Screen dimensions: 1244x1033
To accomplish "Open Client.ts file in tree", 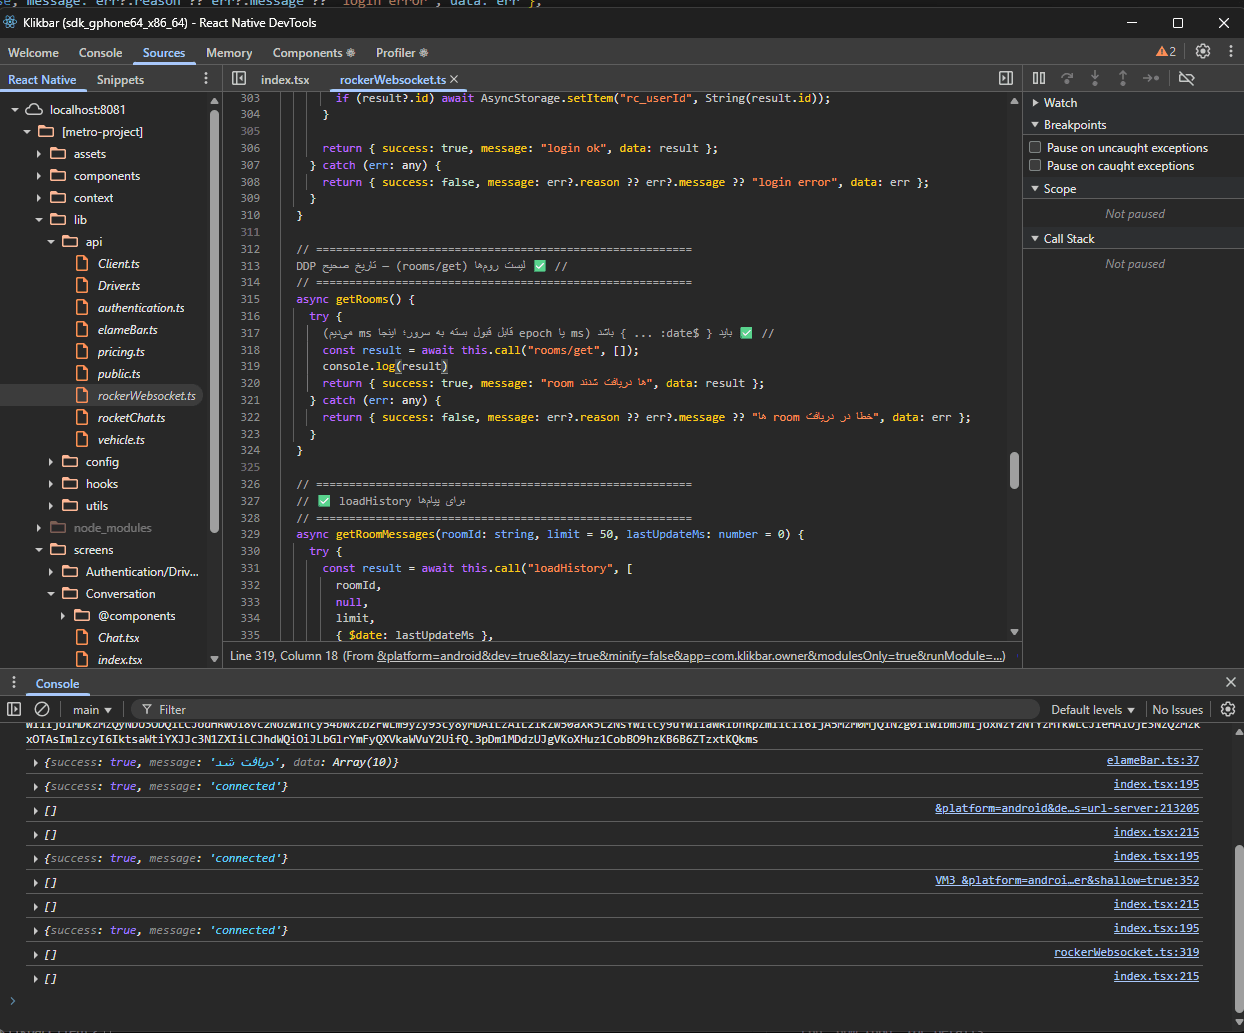I will point(118,264).
